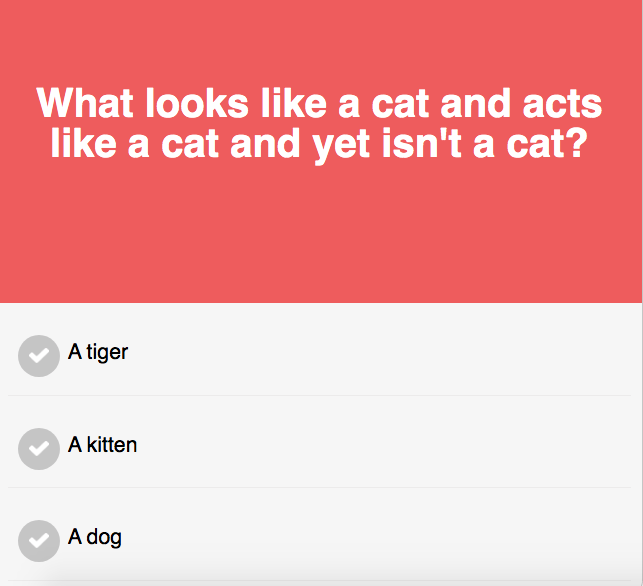Click the 'A dog' answer text
The image size is (643, 586).
pos(95,537)
